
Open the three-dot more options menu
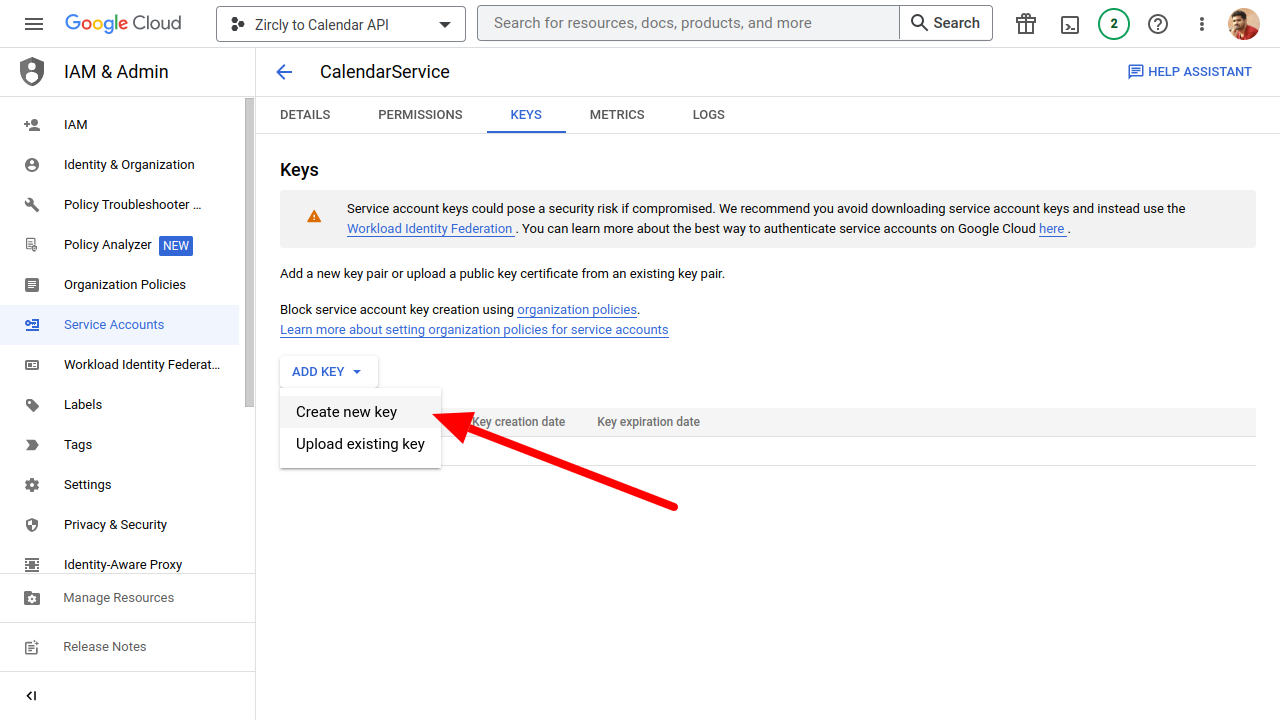point(1202,24)
